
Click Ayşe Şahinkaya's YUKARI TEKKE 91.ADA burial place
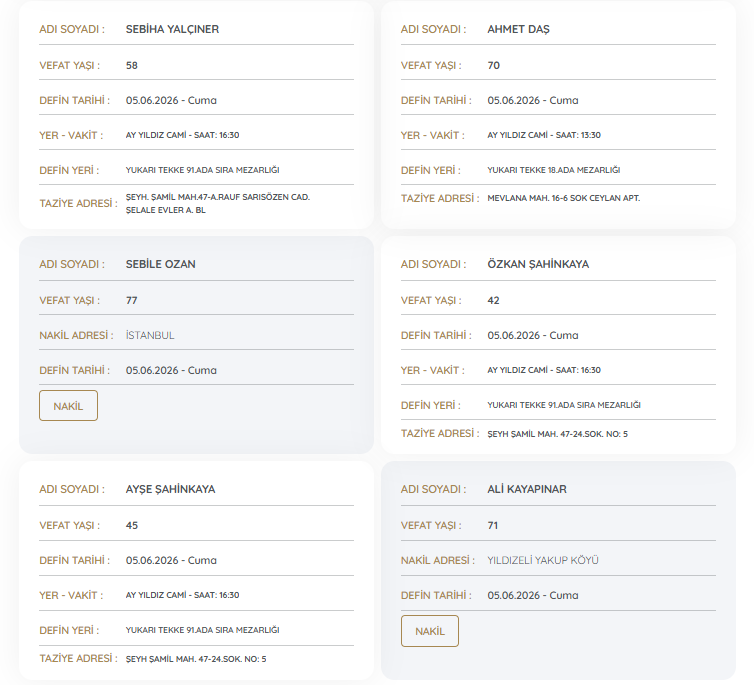tap(202, 630)
